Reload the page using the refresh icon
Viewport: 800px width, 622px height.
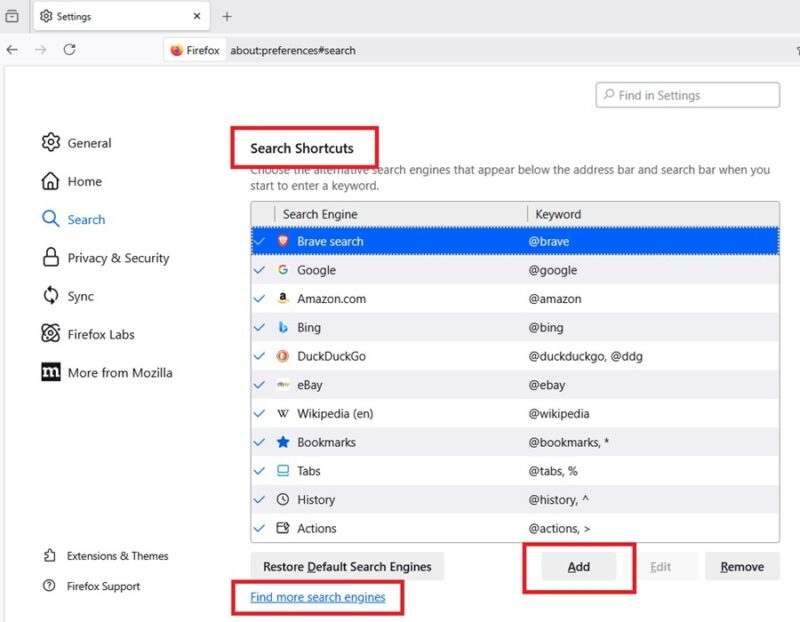(x=67, y=50)
